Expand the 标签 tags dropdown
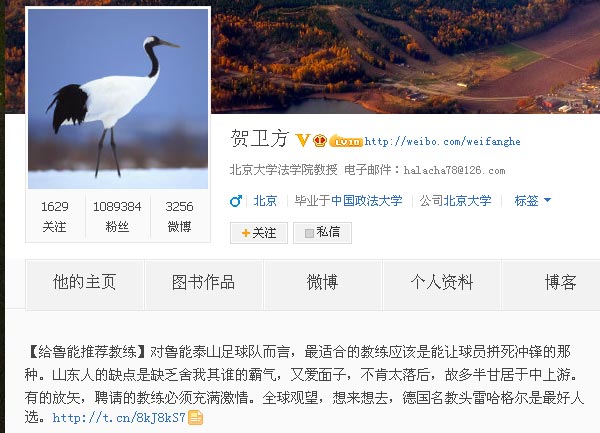The image size is (600, 433). (x=533, y=200)
